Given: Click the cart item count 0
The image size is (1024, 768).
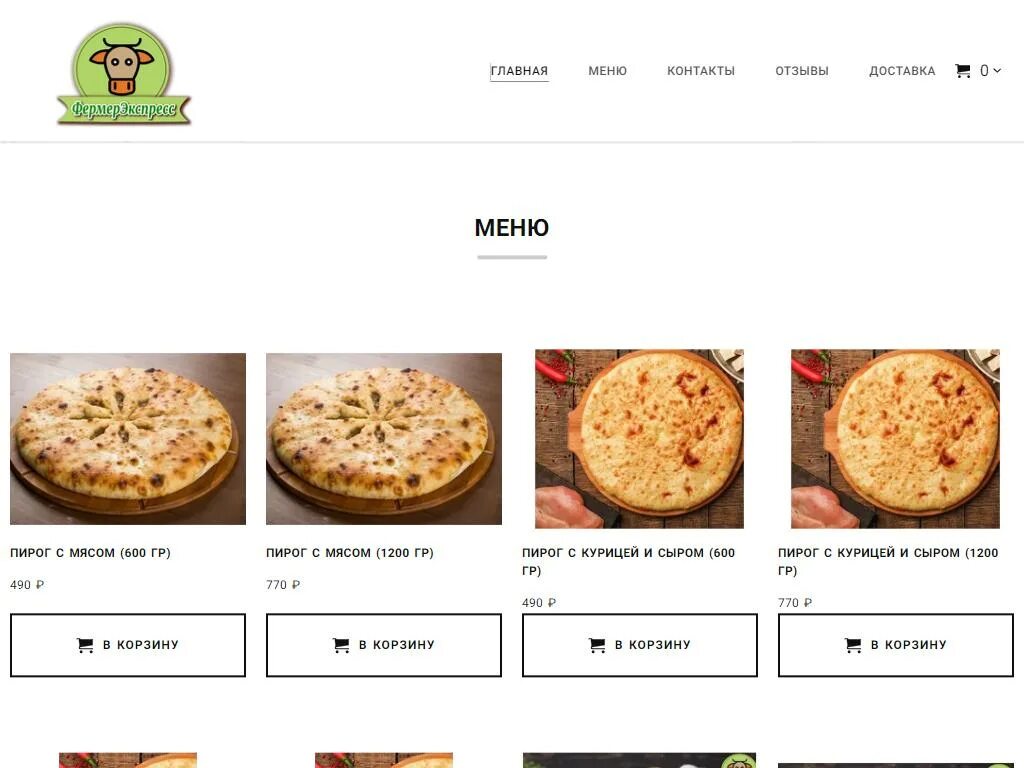Looking at the screenshot, I should [x=984, y=71].
